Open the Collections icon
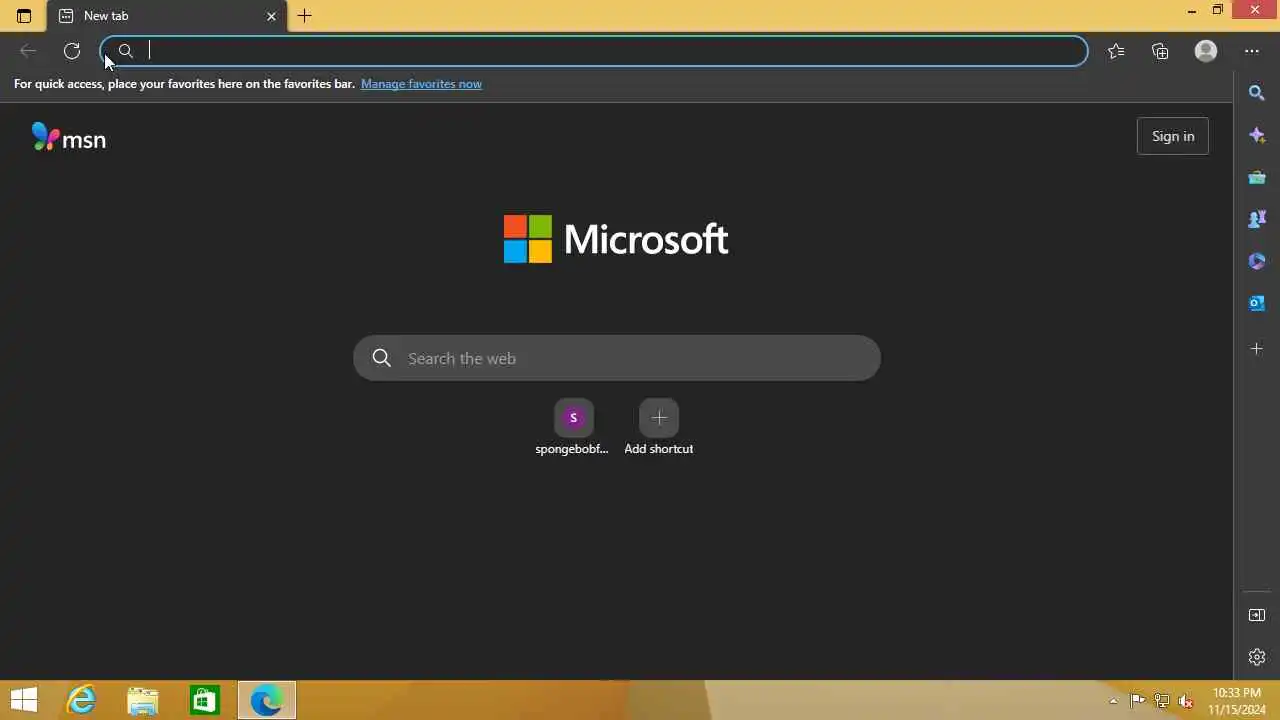This screenshot has width=1280, height=720. [x=1160, y=51]
